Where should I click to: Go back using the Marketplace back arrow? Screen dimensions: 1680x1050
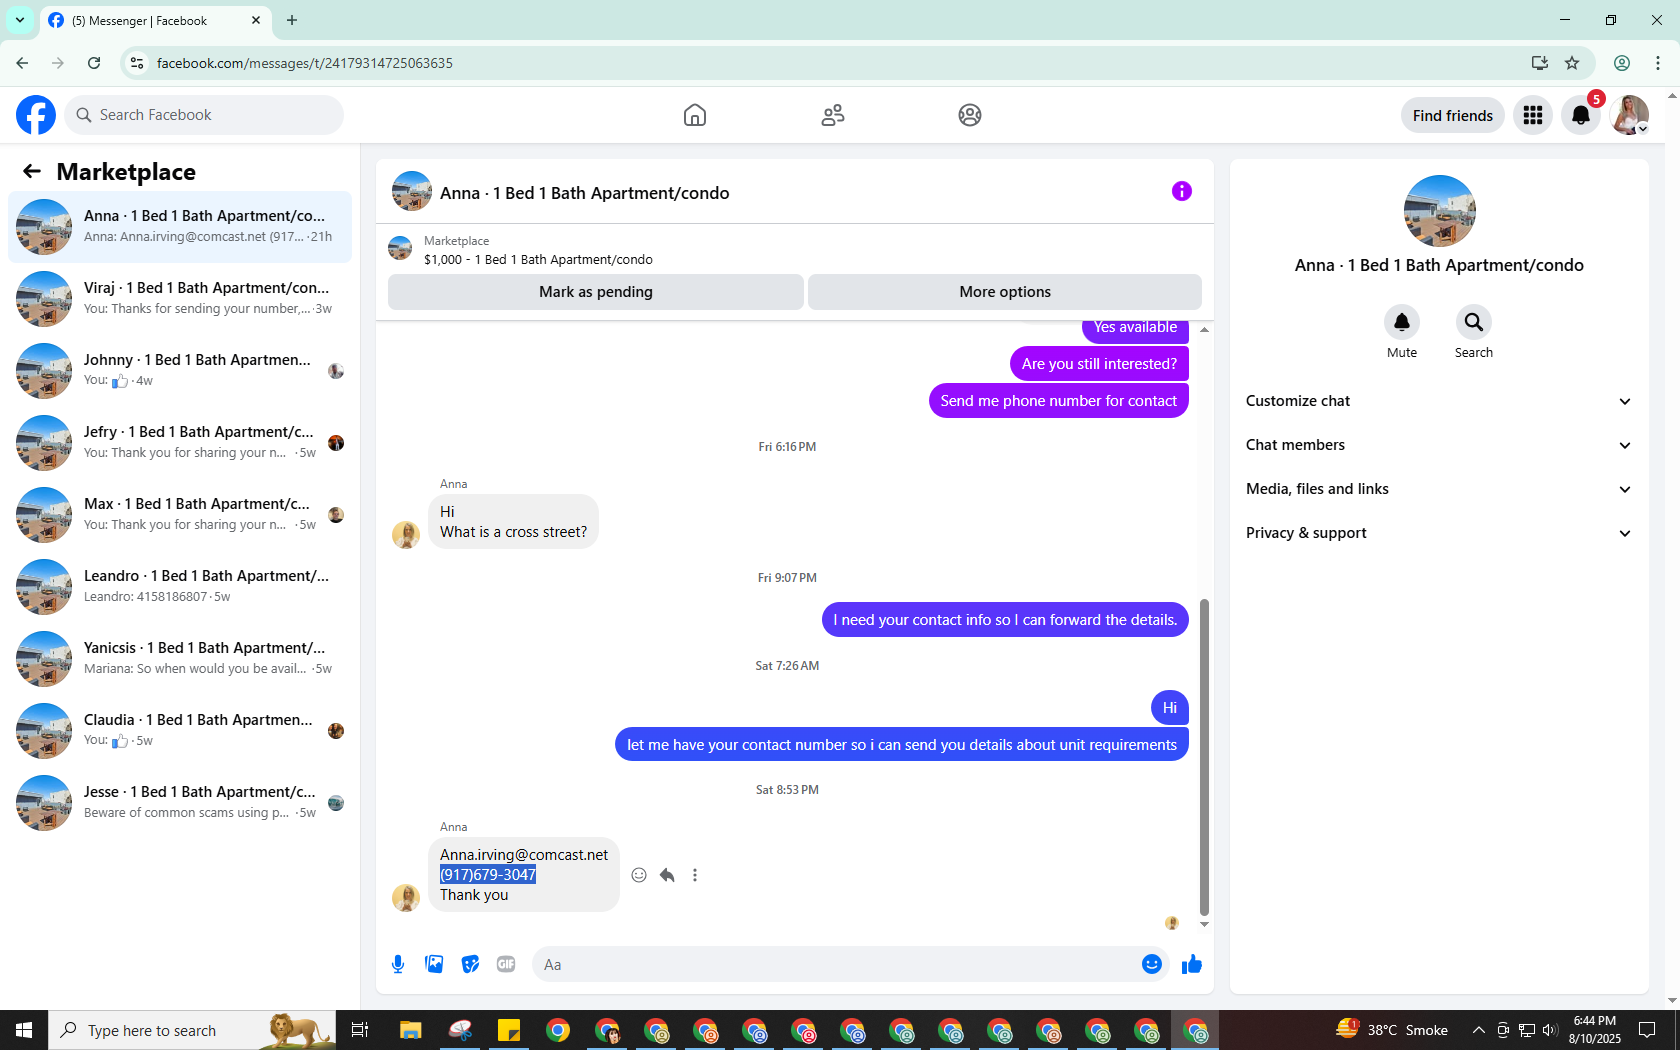click(x=32, y=172)
